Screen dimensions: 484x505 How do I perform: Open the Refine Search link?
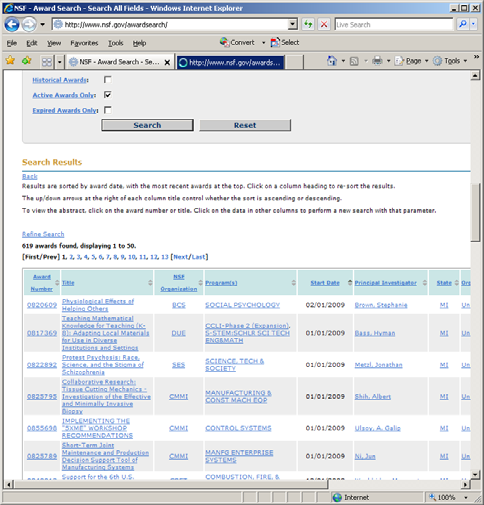43,234
